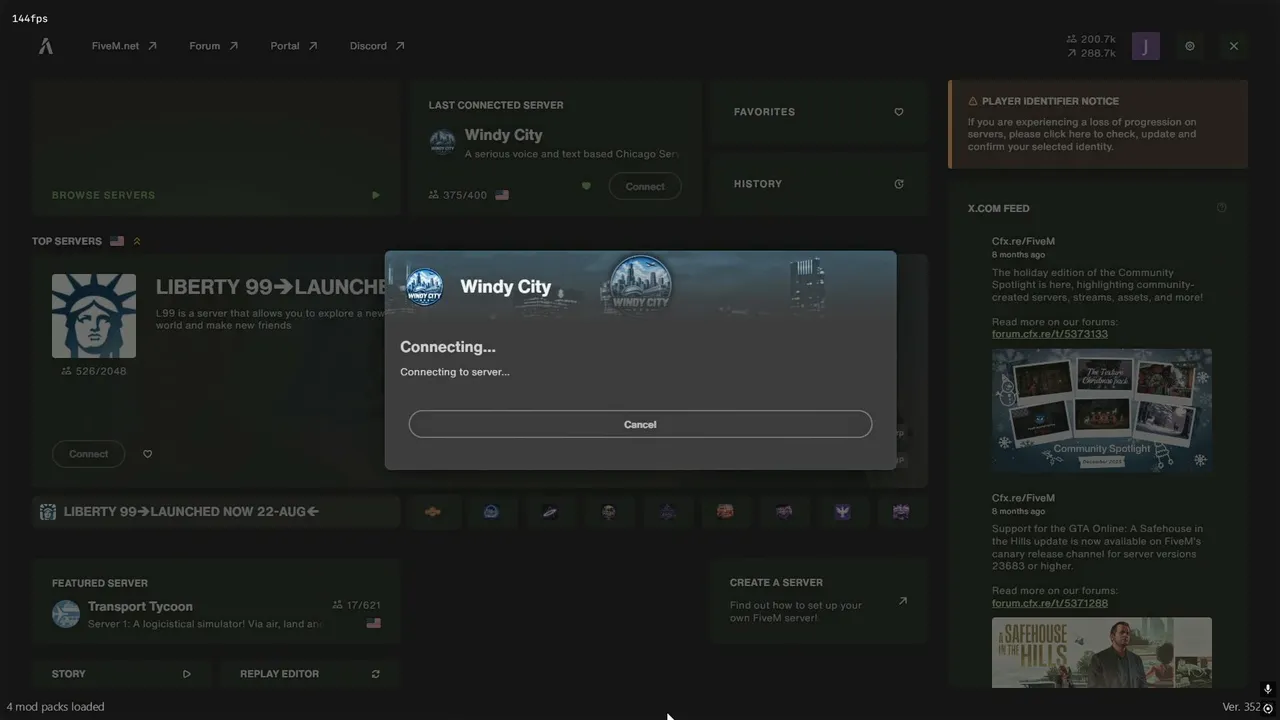Open the History list
This screenshot has width=1280, height=720.
[819, 184]
